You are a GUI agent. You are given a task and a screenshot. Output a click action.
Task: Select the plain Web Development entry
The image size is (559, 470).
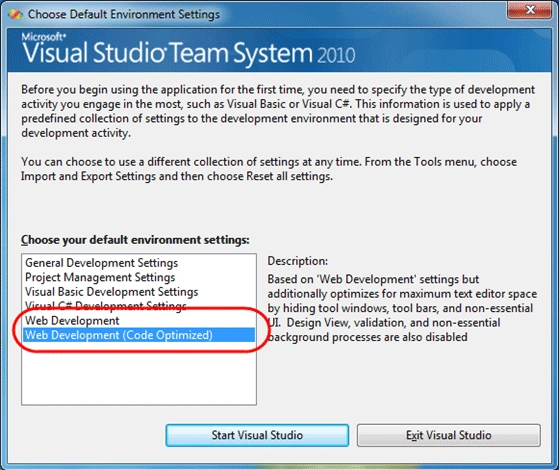[139, 321]
